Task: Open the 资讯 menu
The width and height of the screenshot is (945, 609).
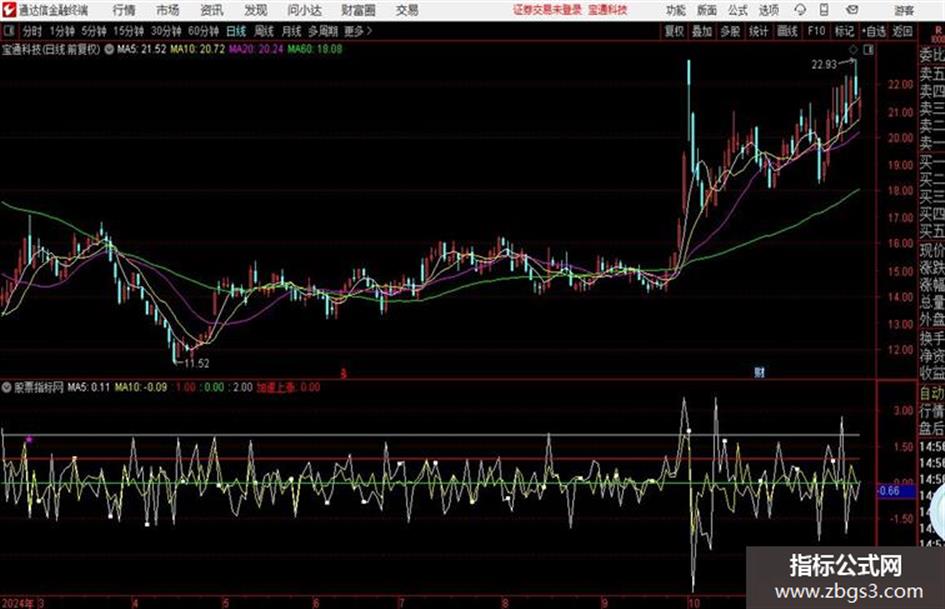Action: [212, 10]
